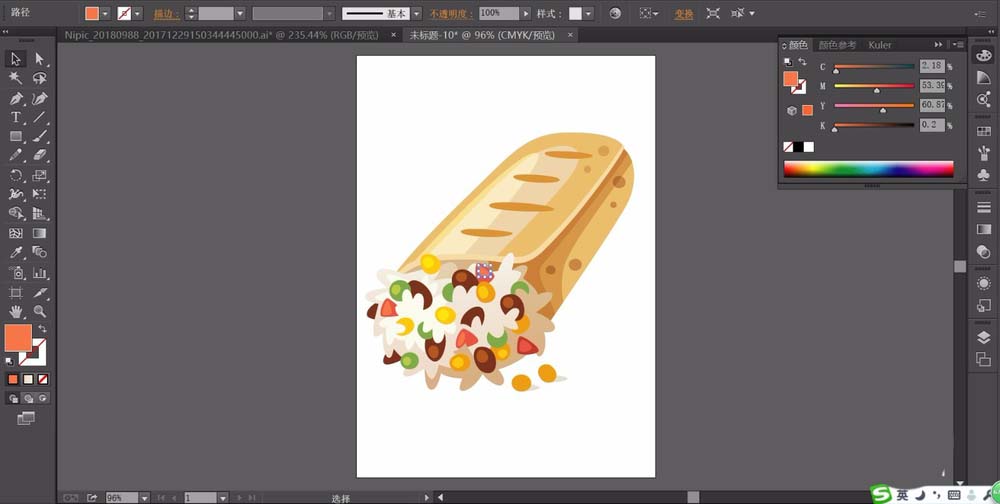Open the 样式 graphic style dropdown

click(x=589, y=13)
